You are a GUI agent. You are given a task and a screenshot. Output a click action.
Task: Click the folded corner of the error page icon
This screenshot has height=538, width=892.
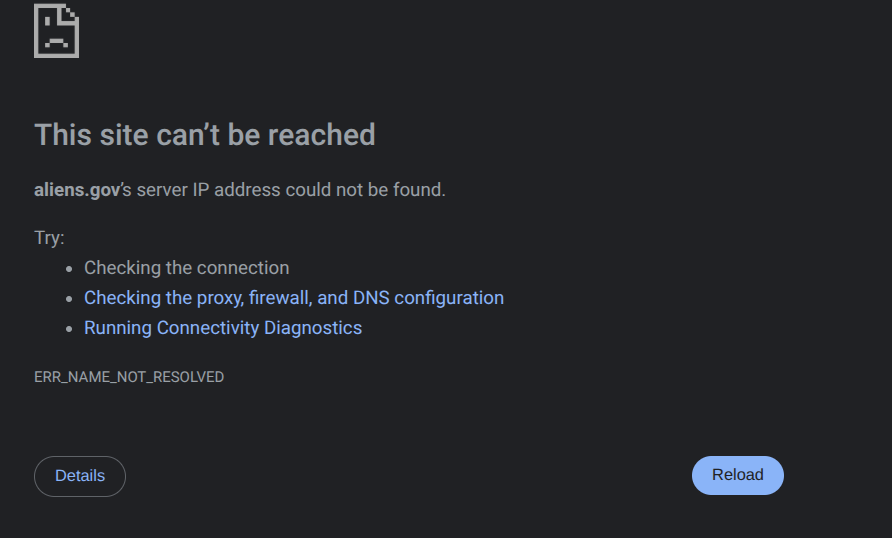[69, 13]
